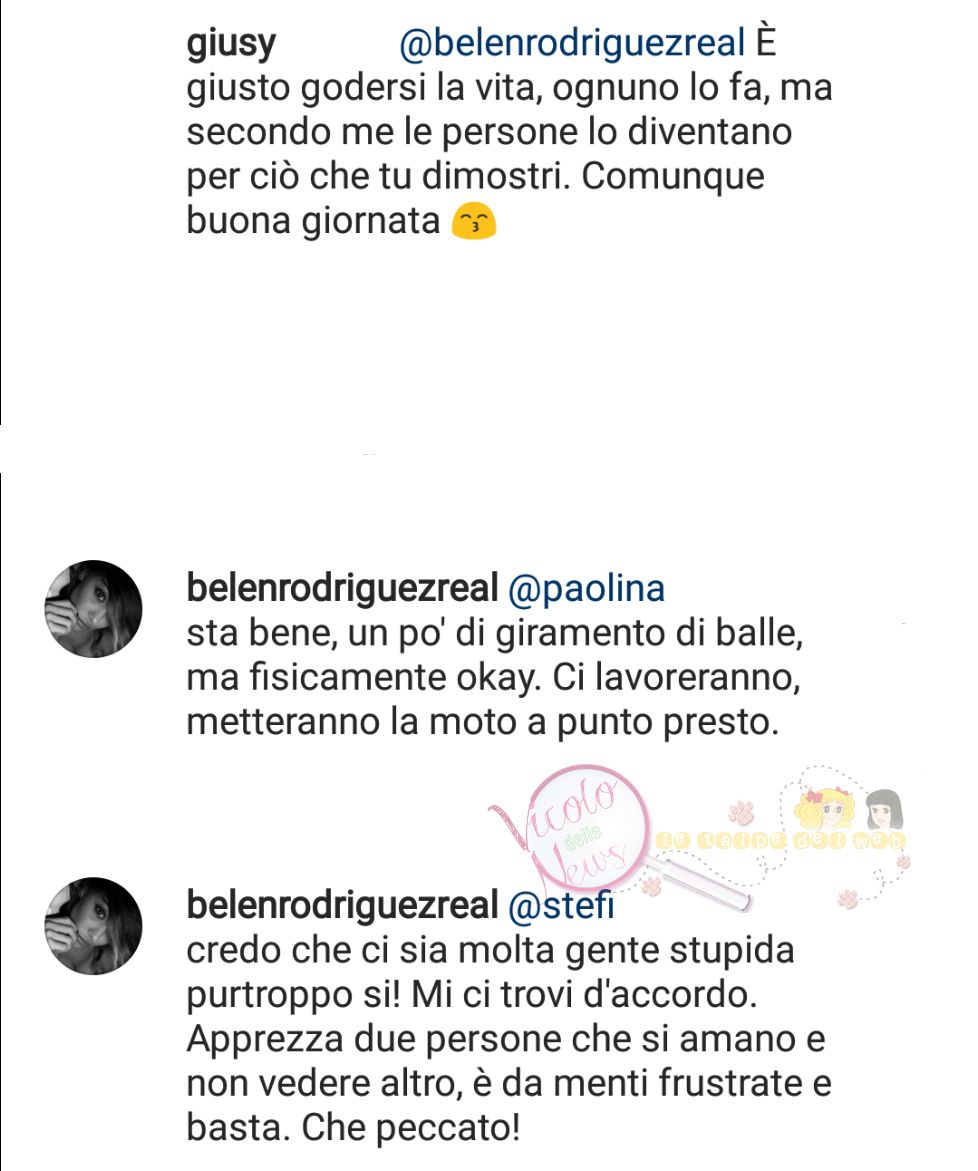
Task: Click belenrodriguezreal username before @stefi
Action: pos(342,904)
